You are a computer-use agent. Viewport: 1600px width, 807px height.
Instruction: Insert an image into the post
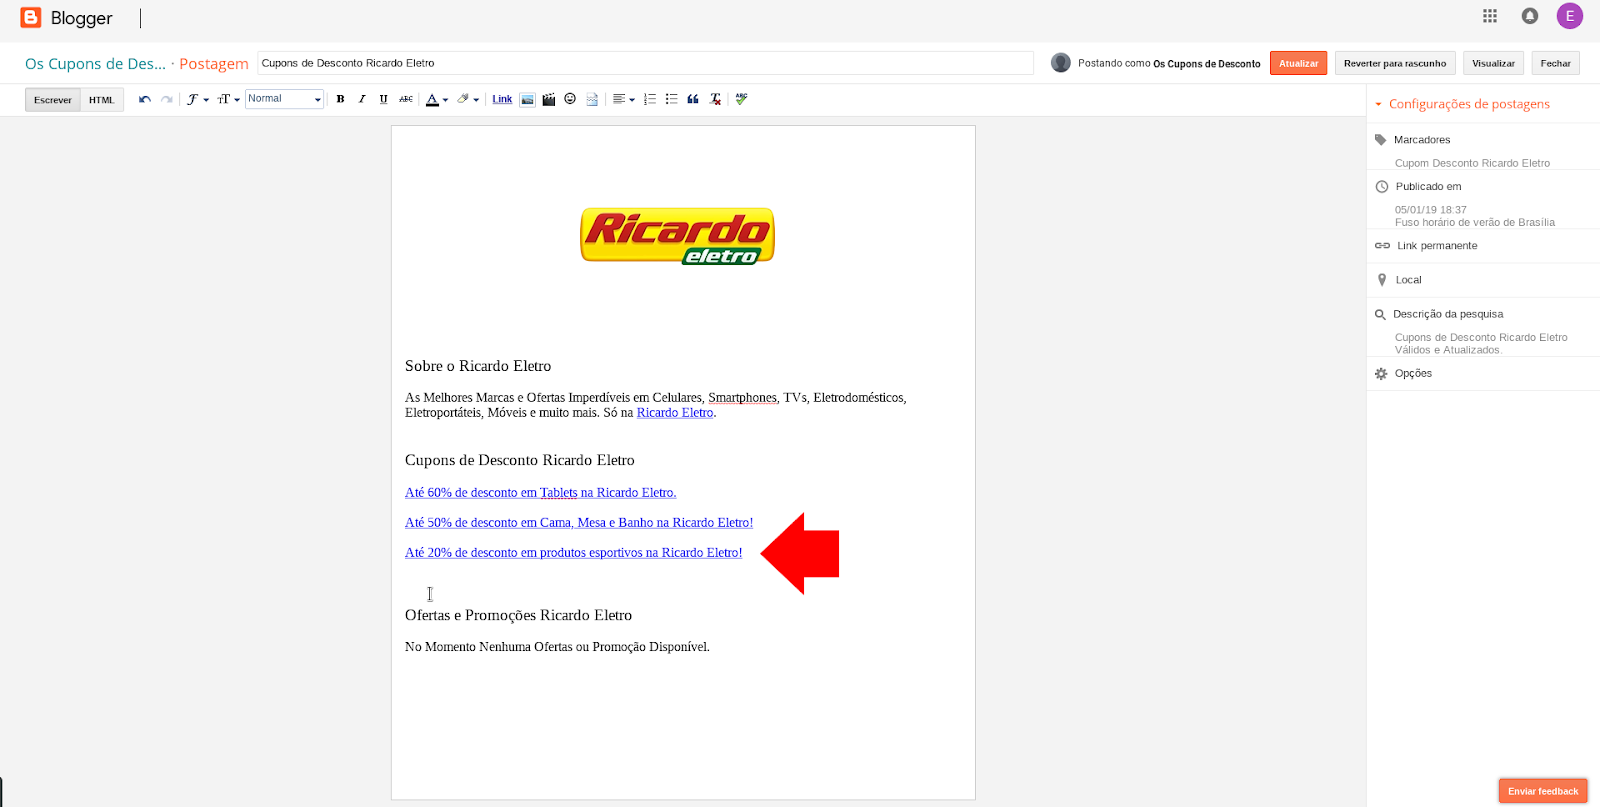(527, 99)
